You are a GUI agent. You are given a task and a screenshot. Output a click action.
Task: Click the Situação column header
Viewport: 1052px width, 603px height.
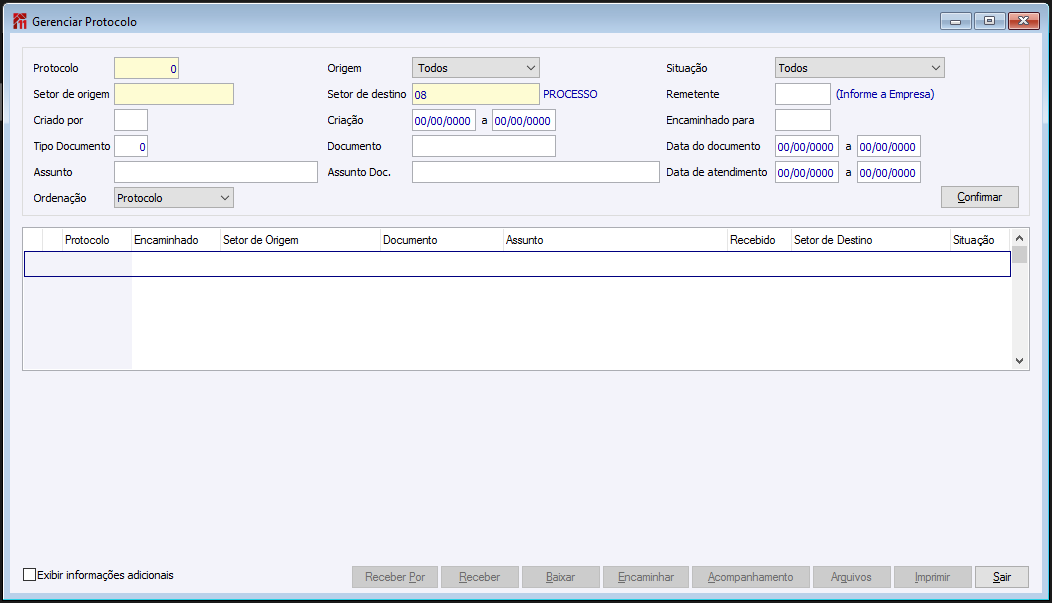[x=980, y=240]
